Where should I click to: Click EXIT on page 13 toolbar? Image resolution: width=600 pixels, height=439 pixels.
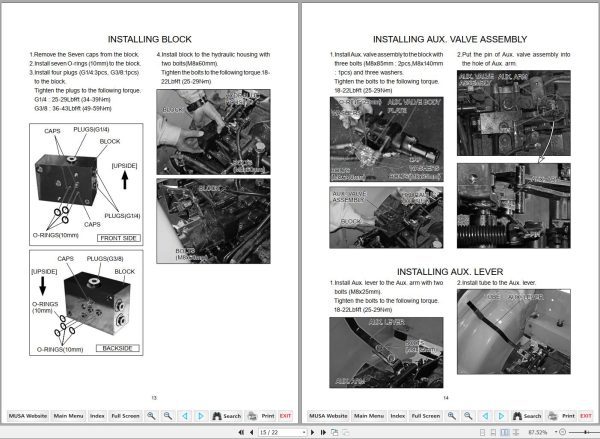click(285, 416)
